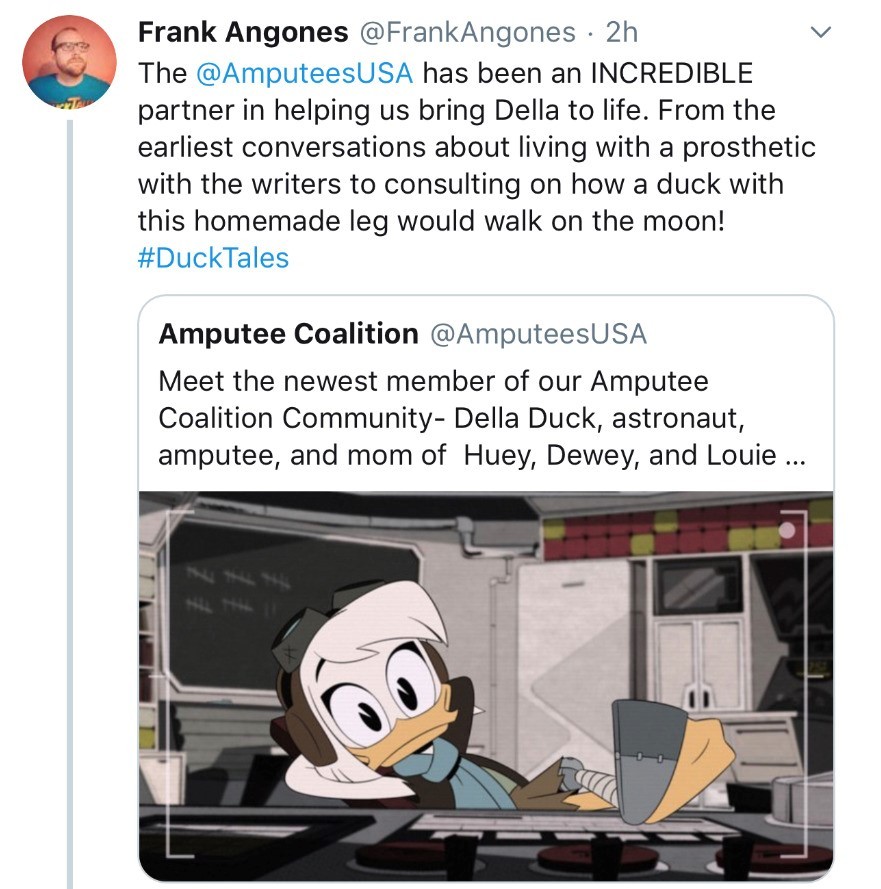The width and height of the screenshot is (881, 889).
Task: Click the Amputee Coalition name in quoted tweet
Action: click(289, 333)
